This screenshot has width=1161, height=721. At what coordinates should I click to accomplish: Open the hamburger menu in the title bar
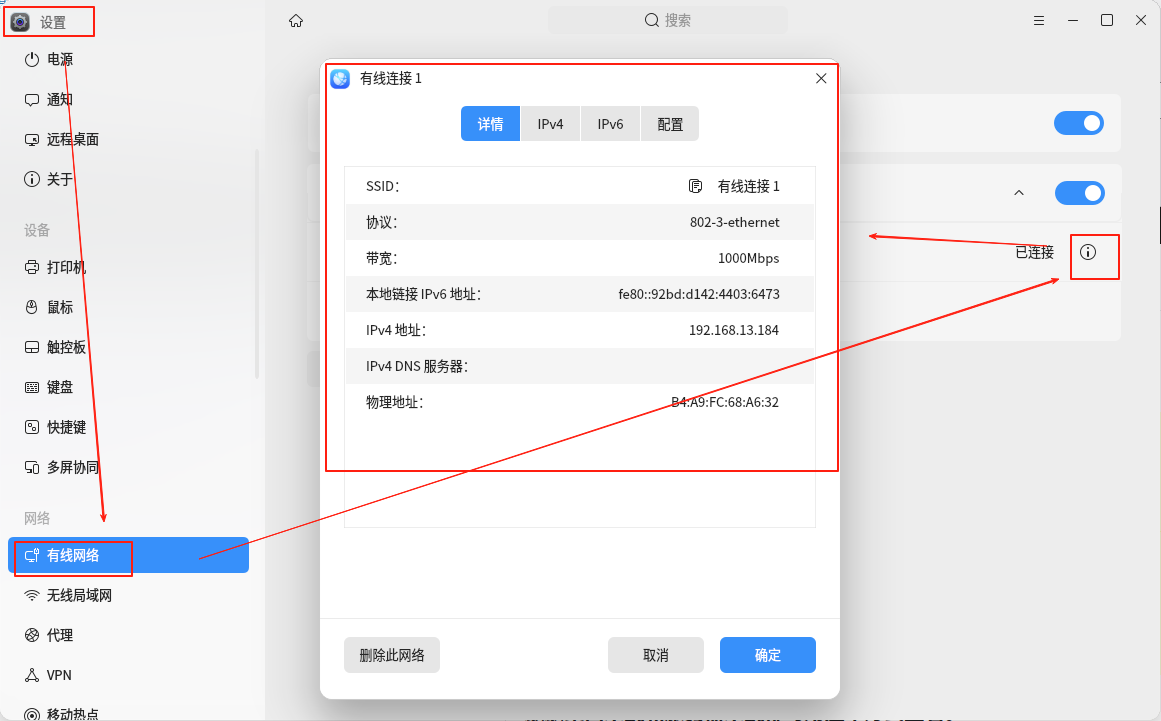(1039, 20)
